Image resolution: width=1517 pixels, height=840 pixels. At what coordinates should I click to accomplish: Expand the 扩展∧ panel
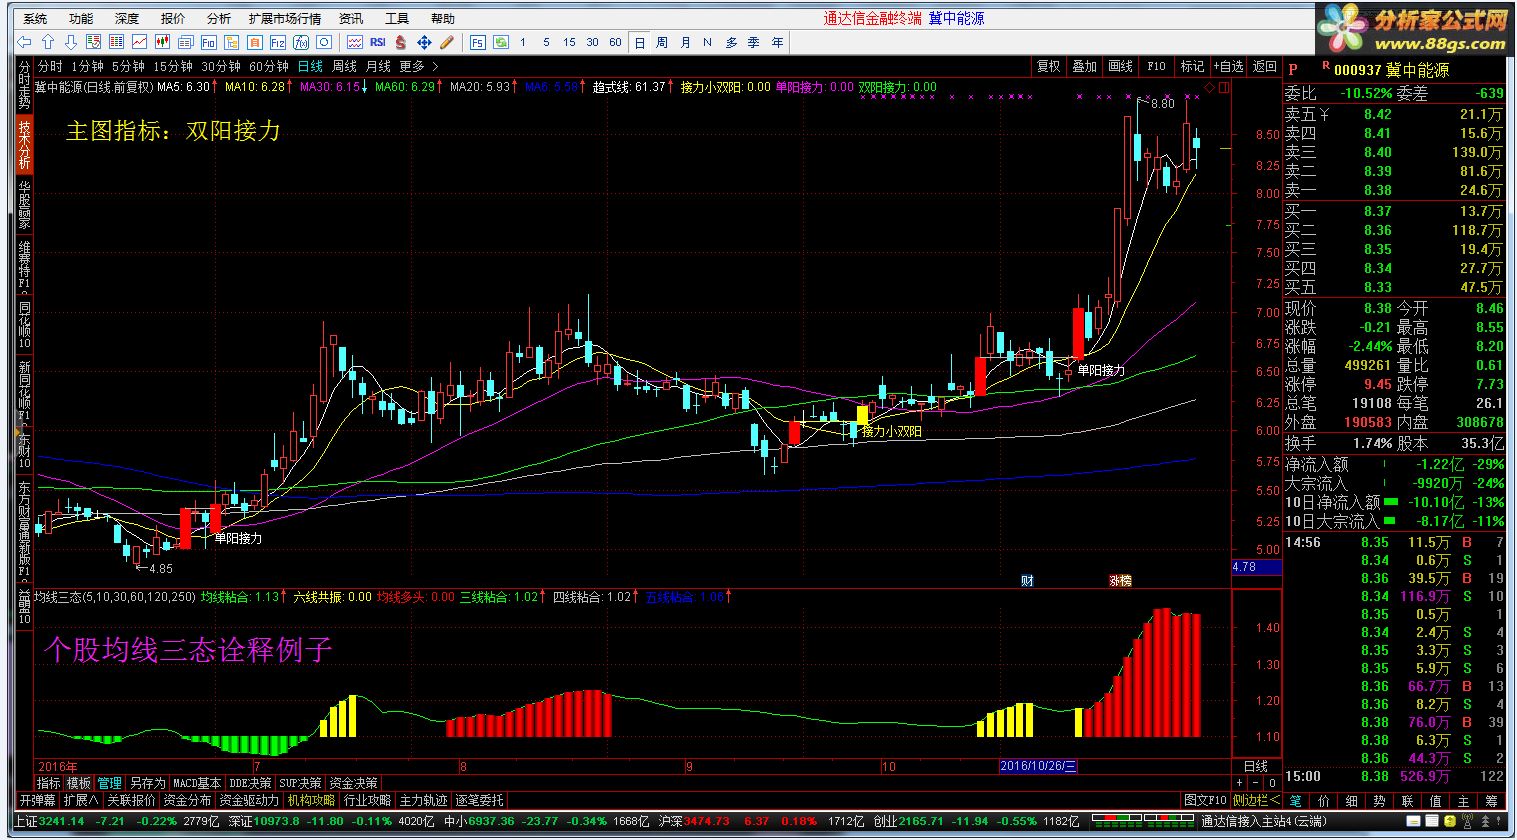(80, 800)
